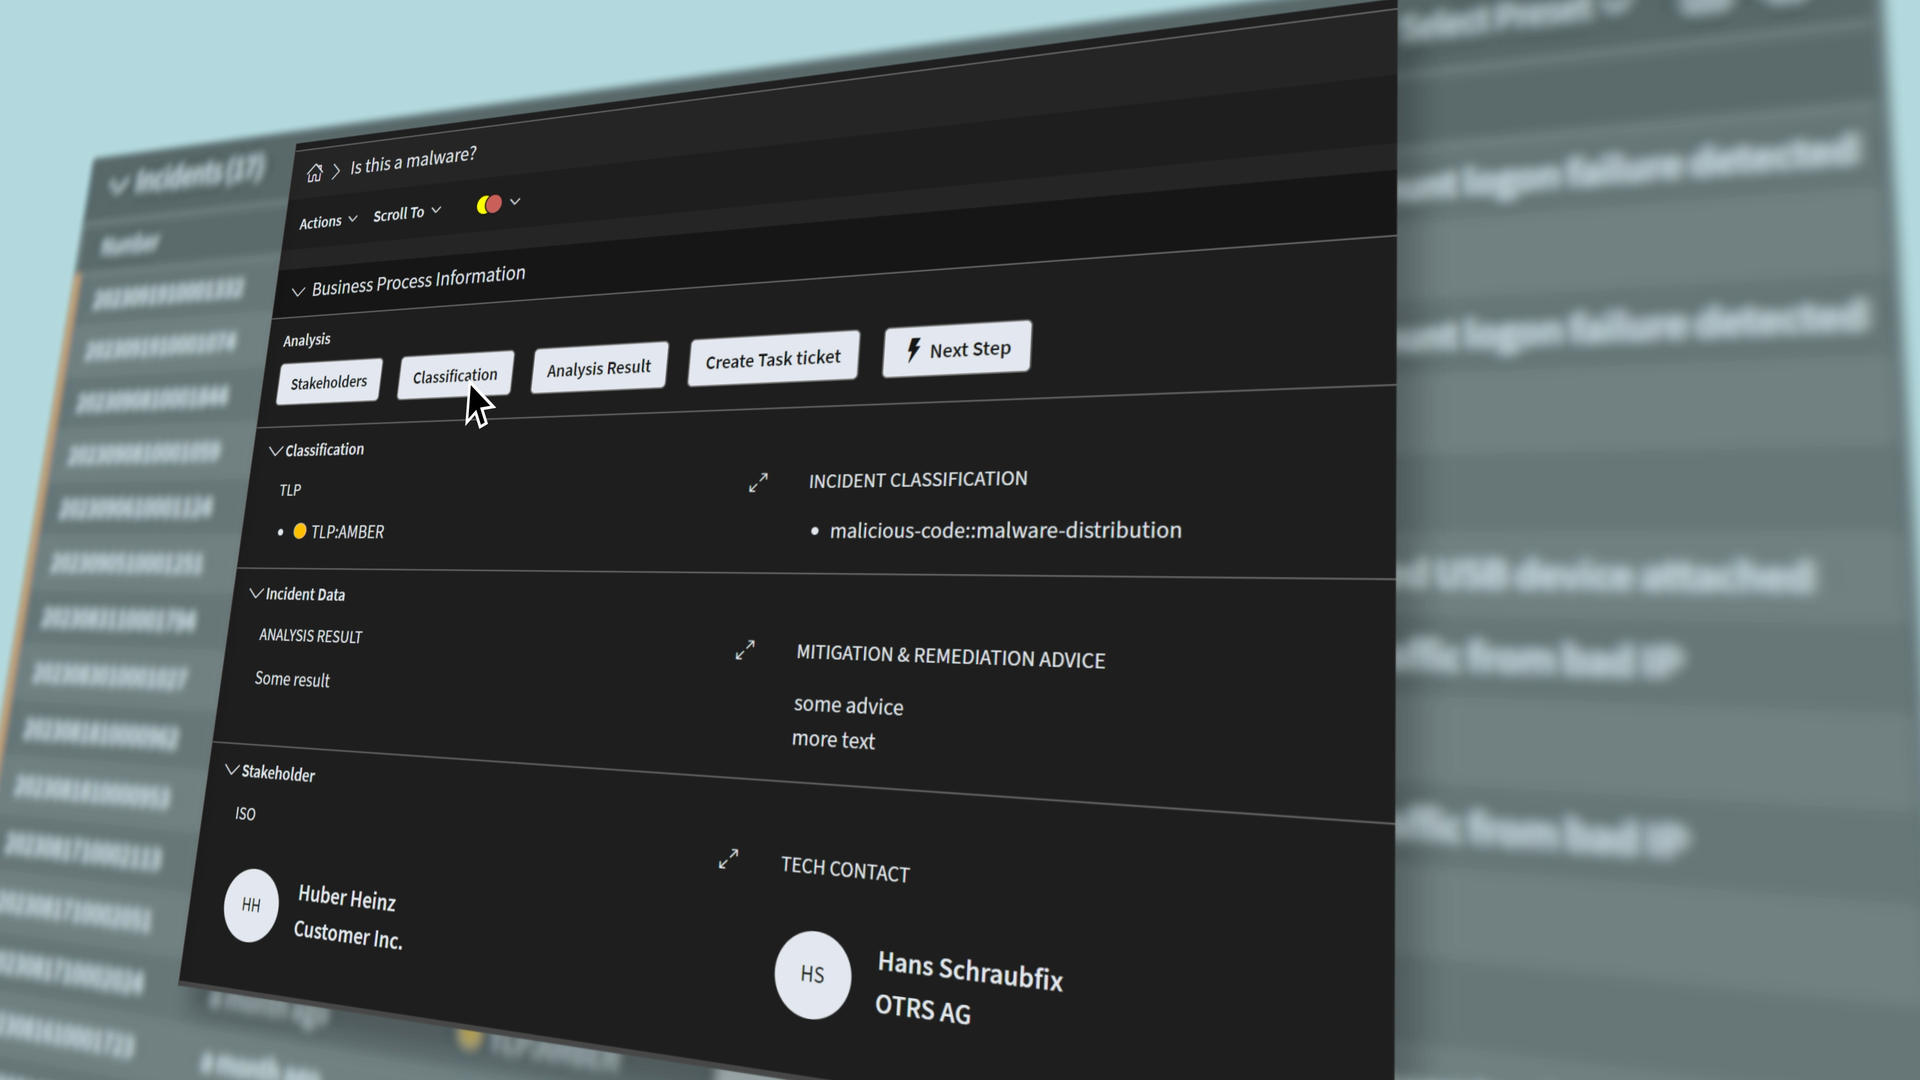Expand the Incident Classification field

758,483
